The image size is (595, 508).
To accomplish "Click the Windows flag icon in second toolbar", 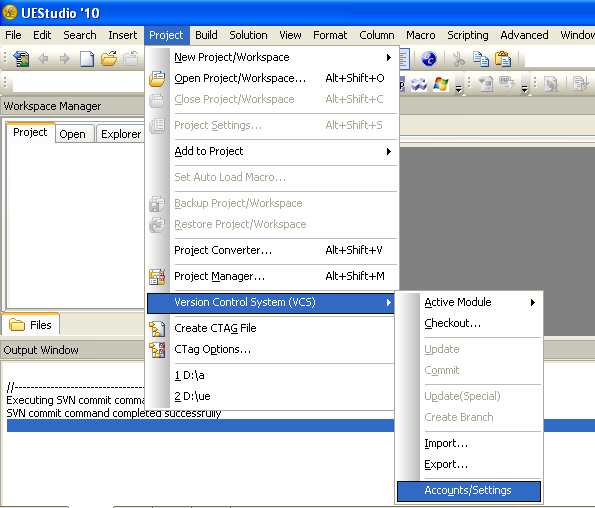I will (441, 84).
